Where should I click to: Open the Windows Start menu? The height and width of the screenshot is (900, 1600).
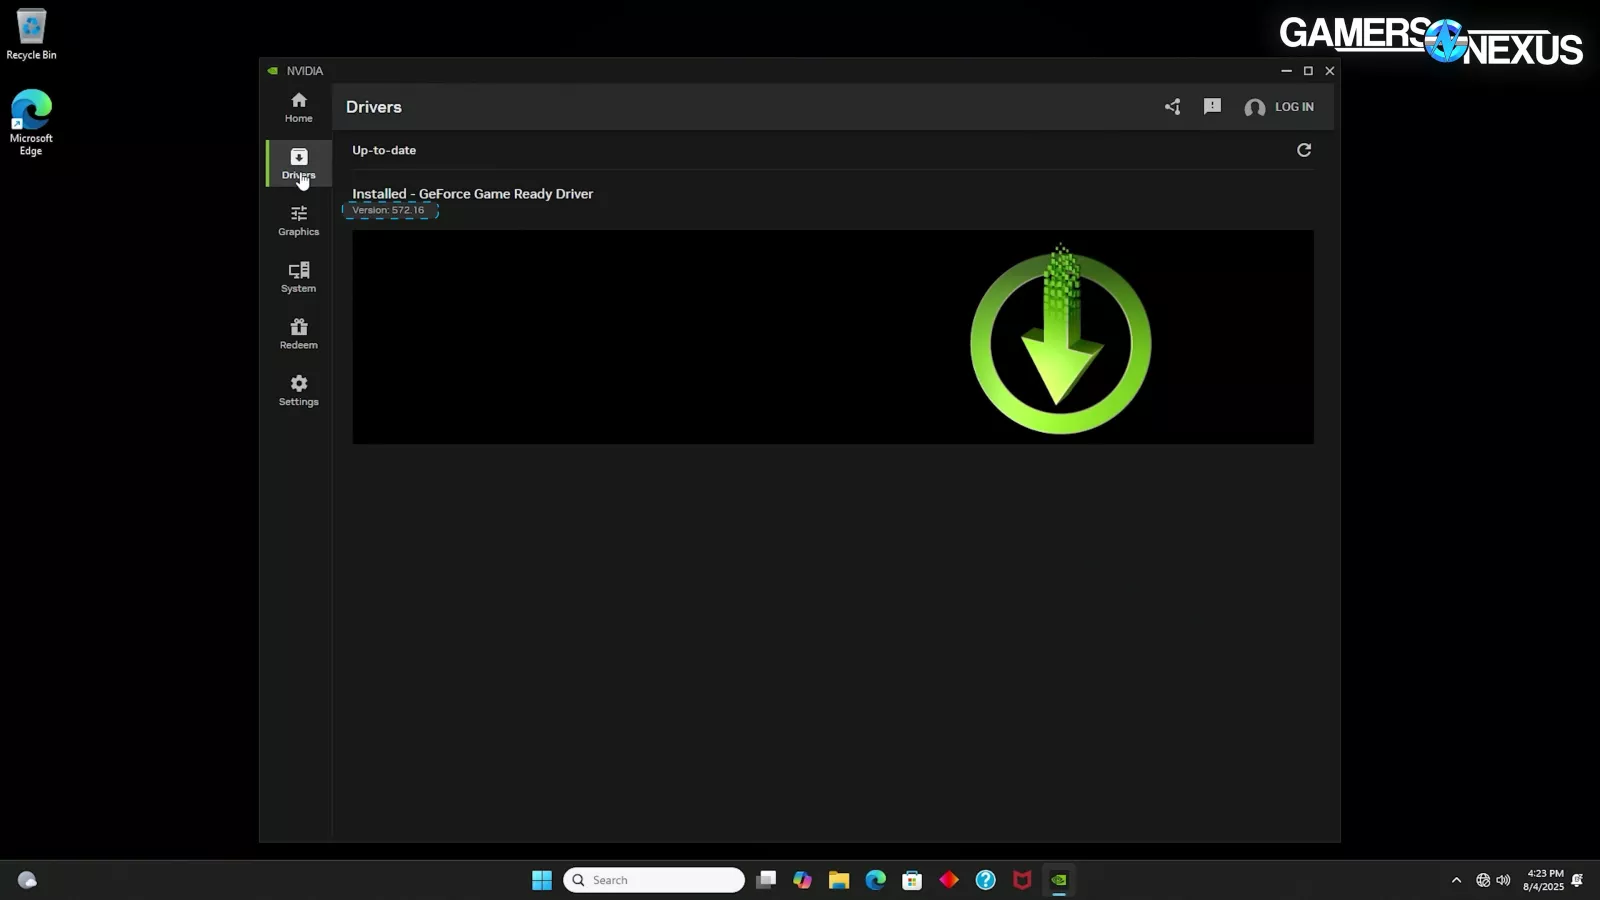point(541,880)
